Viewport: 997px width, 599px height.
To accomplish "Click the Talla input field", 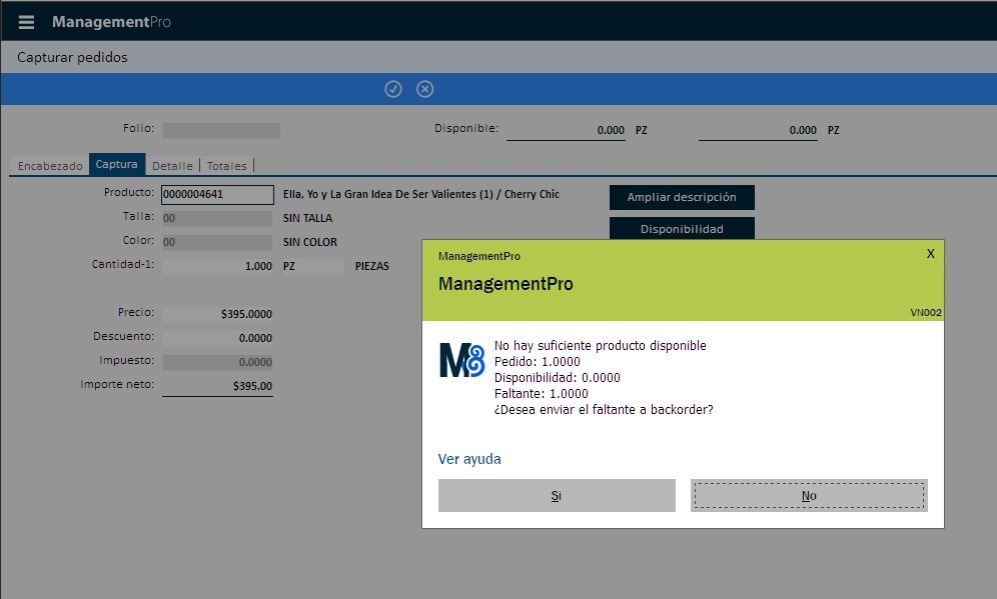I will pyautogui.click(x=216, y=218).
